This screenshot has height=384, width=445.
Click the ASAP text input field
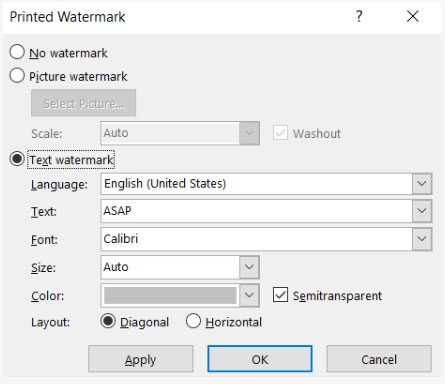click(x=256, y=211)
